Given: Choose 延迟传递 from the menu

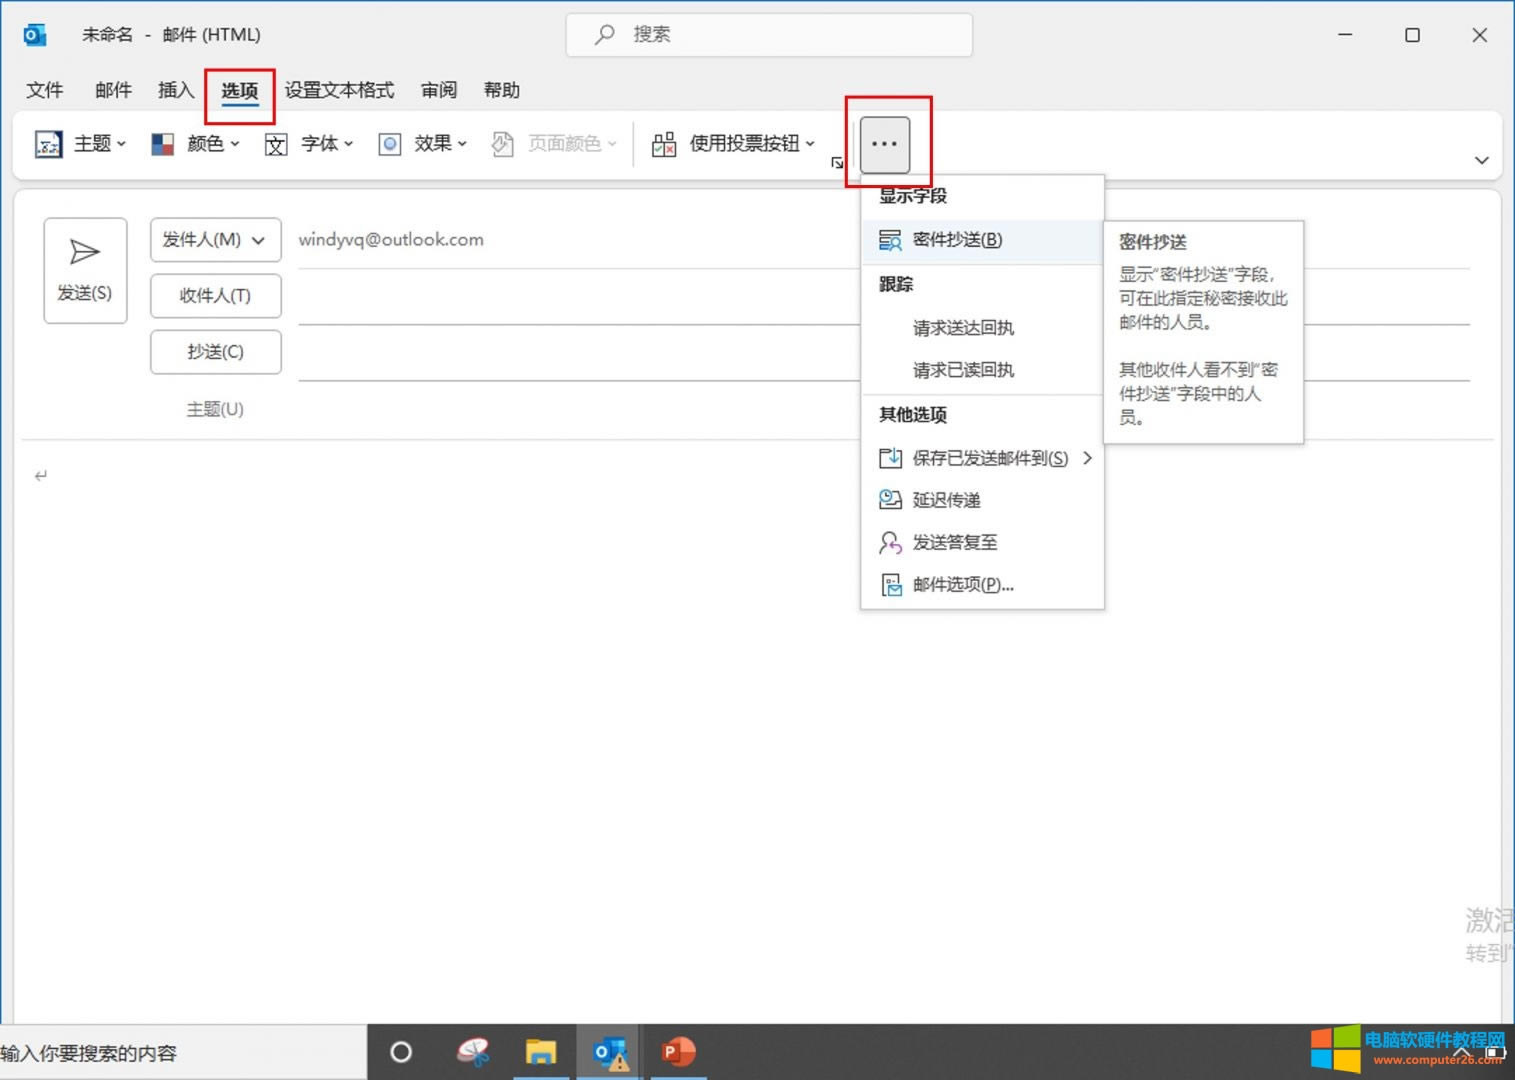Looking at the screenshot, I should tap(982, 500).
